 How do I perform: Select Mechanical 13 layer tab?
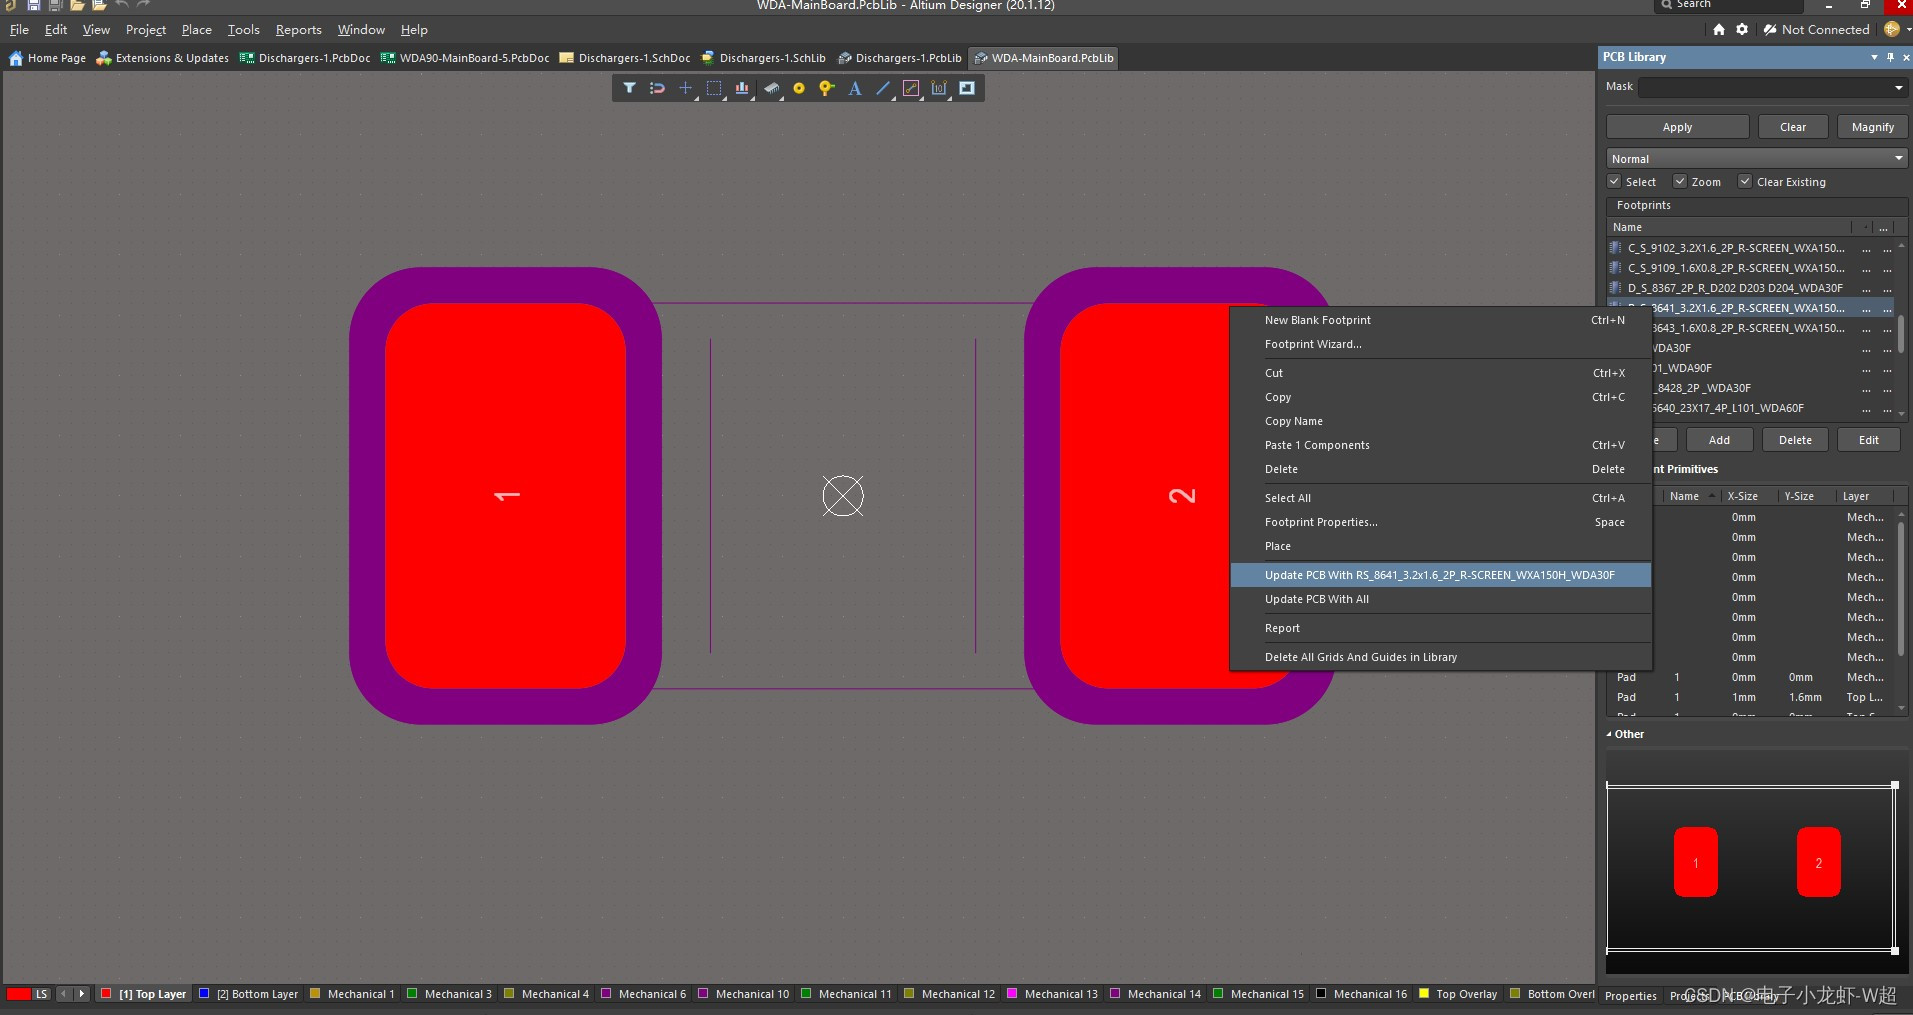[1051, 994]
